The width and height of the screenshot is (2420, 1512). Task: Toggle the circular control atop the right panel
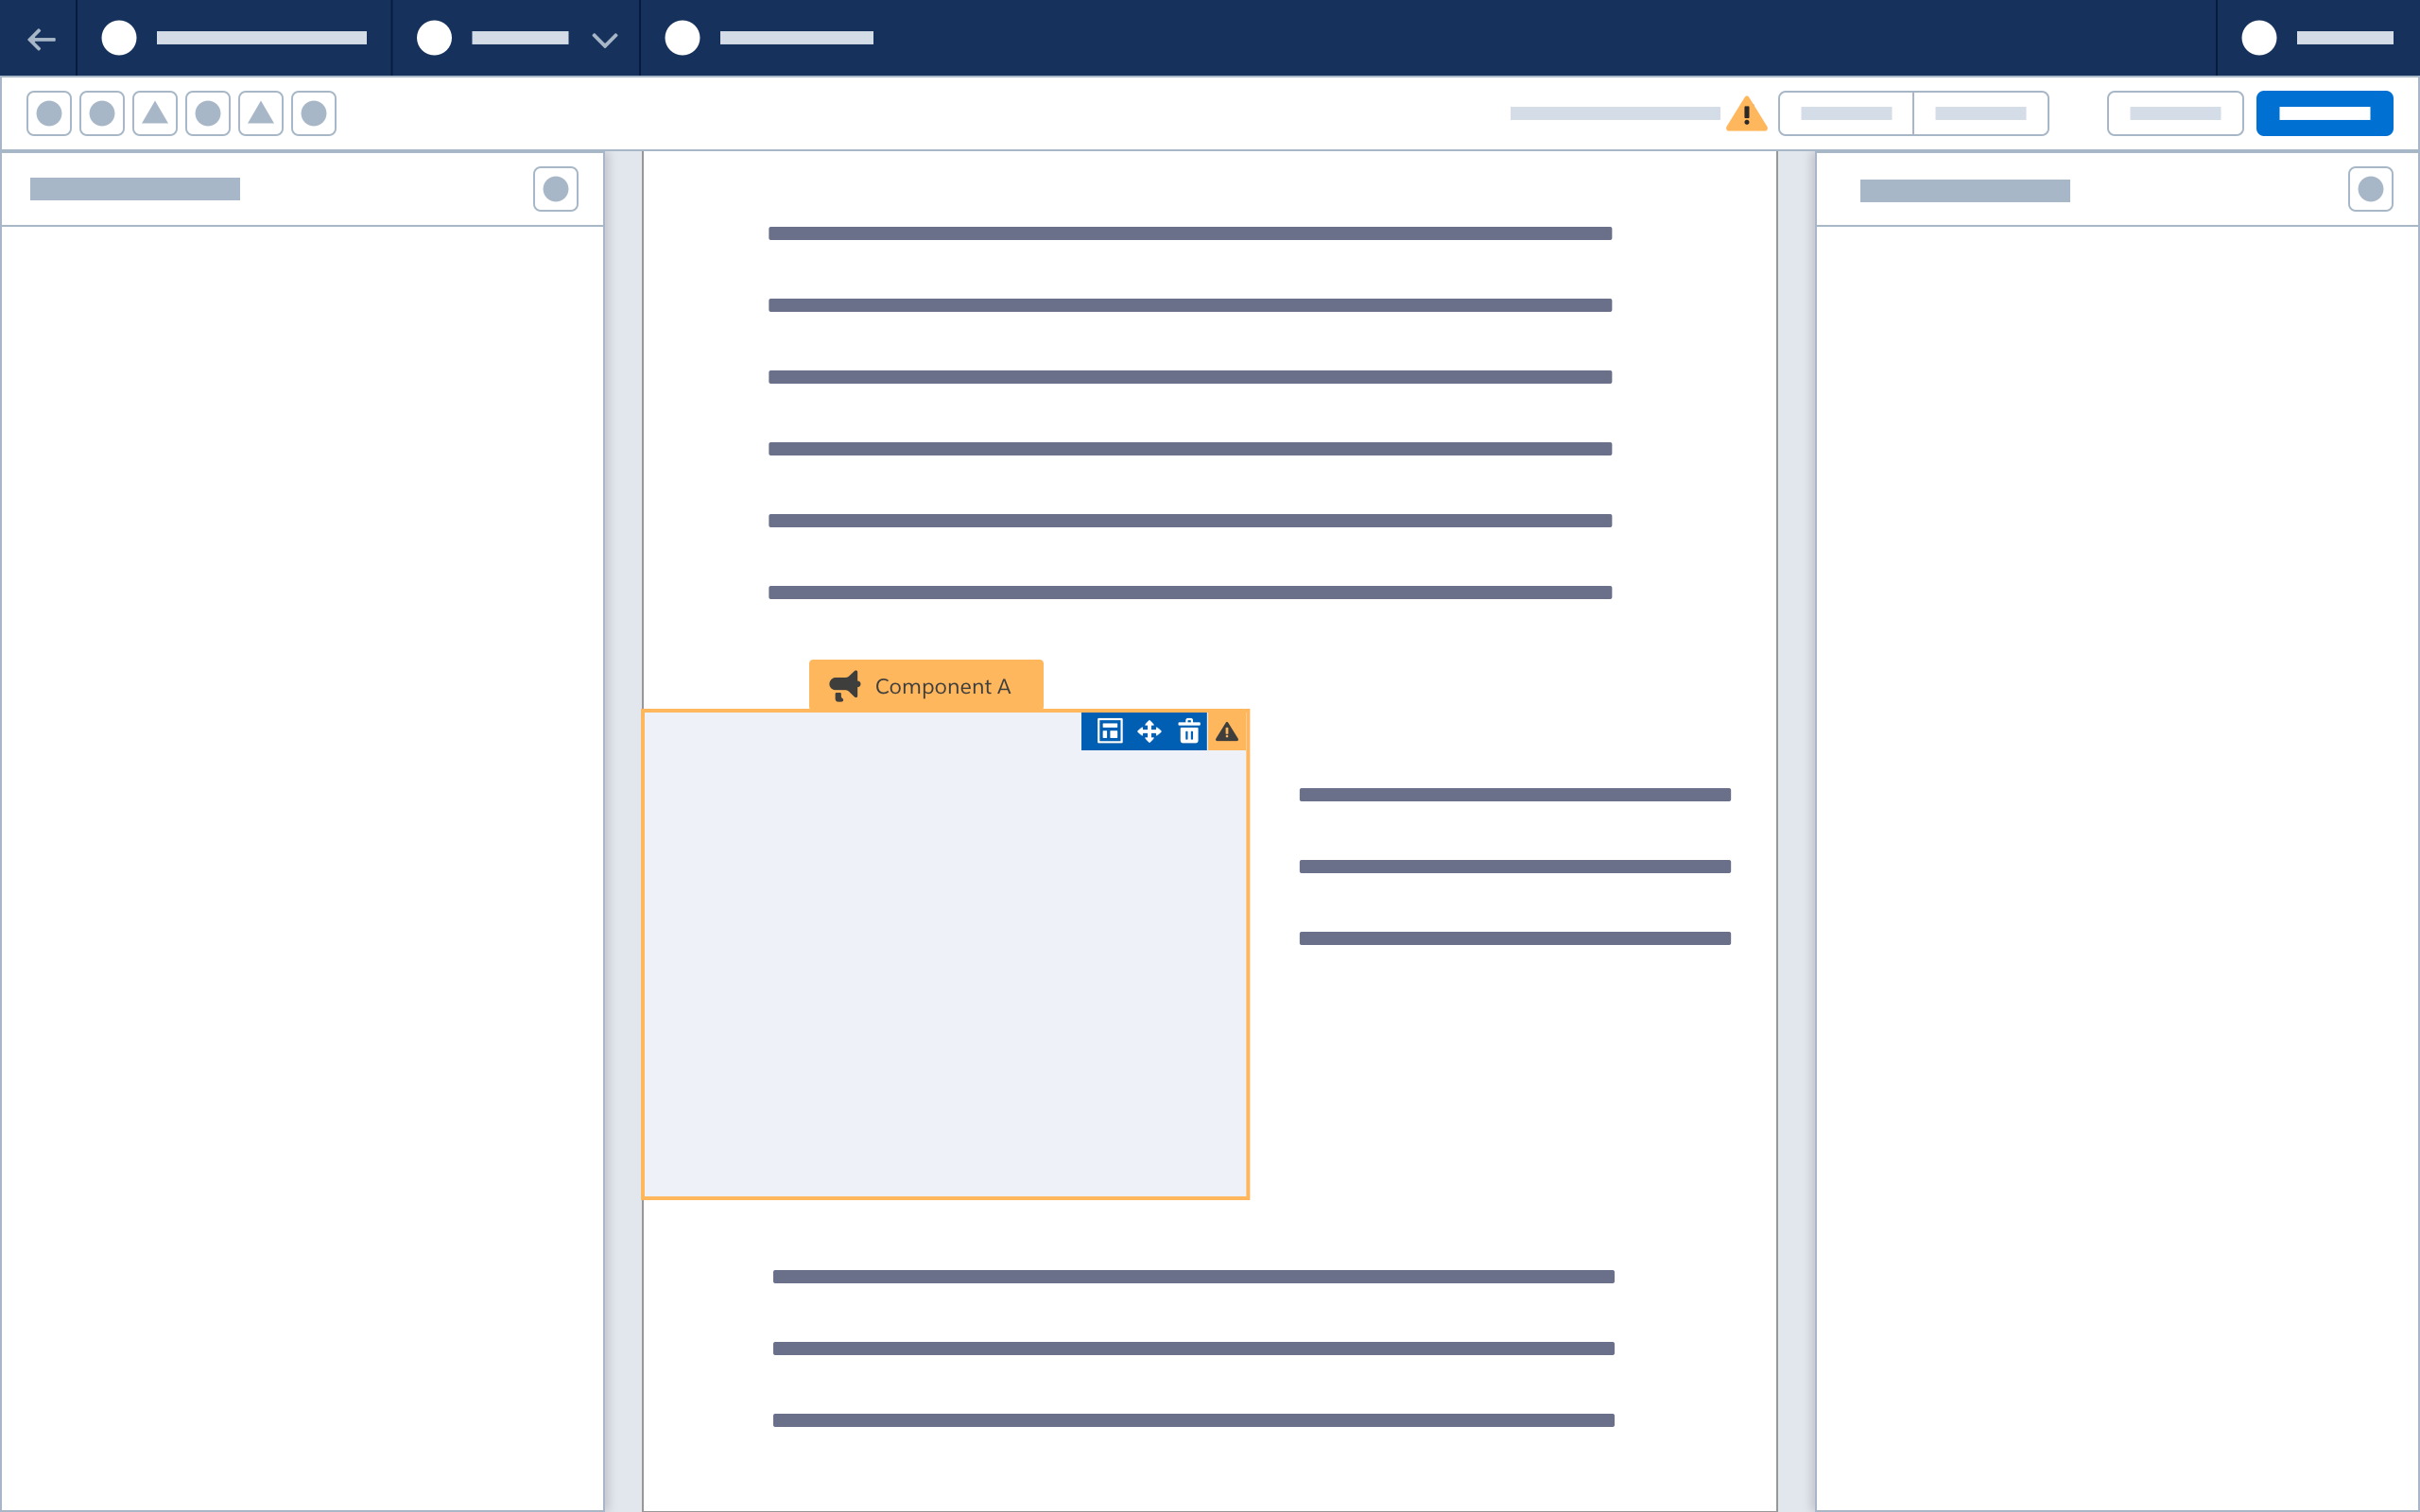pyautogui.click(x=2372, y=188)
